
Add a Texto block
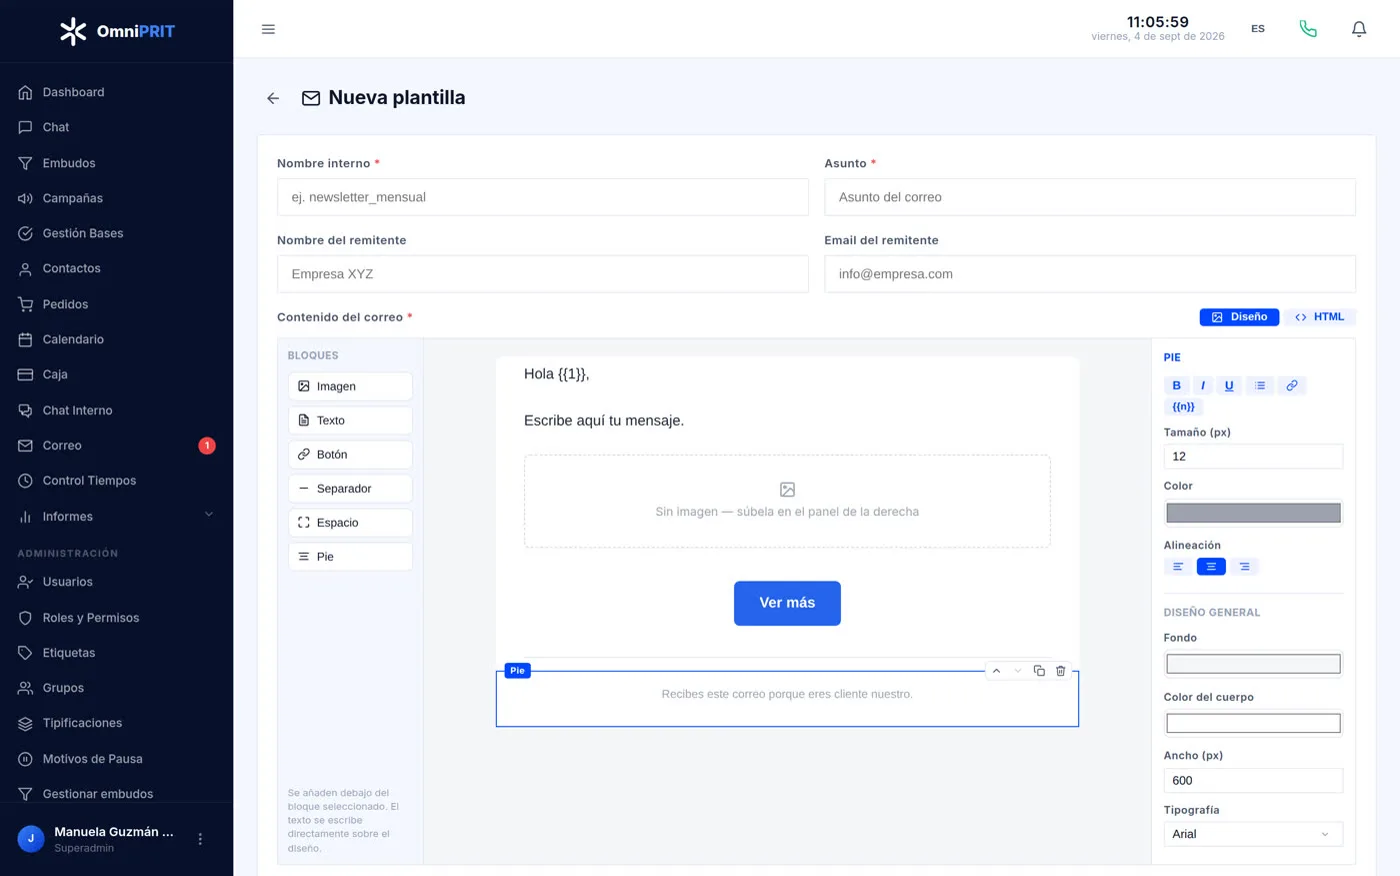pyautogui.click(x=350, y=420)
